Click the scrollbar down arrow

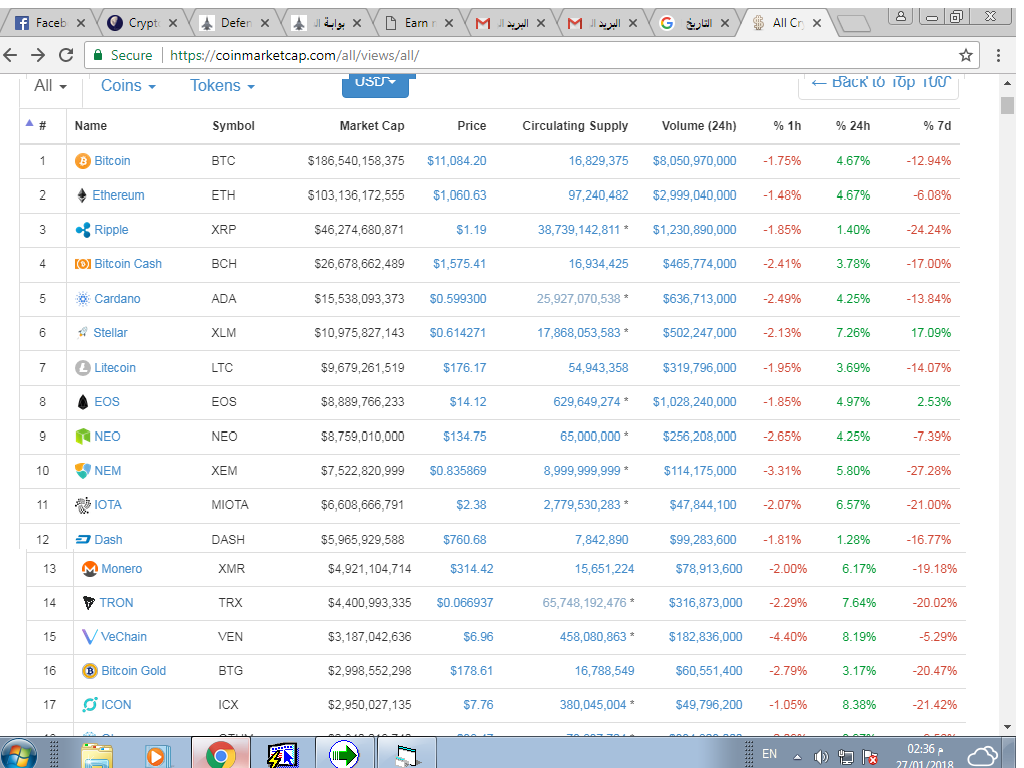(1007, 728)
